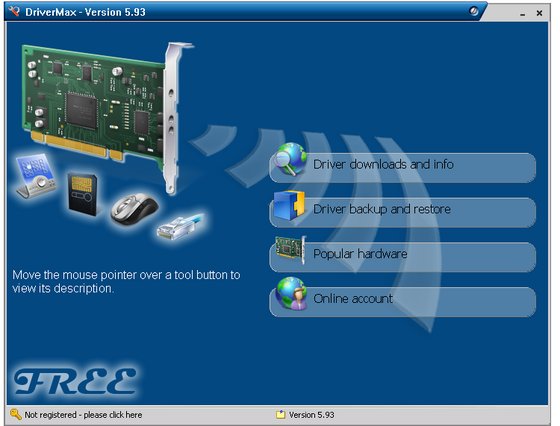Click the key icon in status bar

tap(16, 414)
